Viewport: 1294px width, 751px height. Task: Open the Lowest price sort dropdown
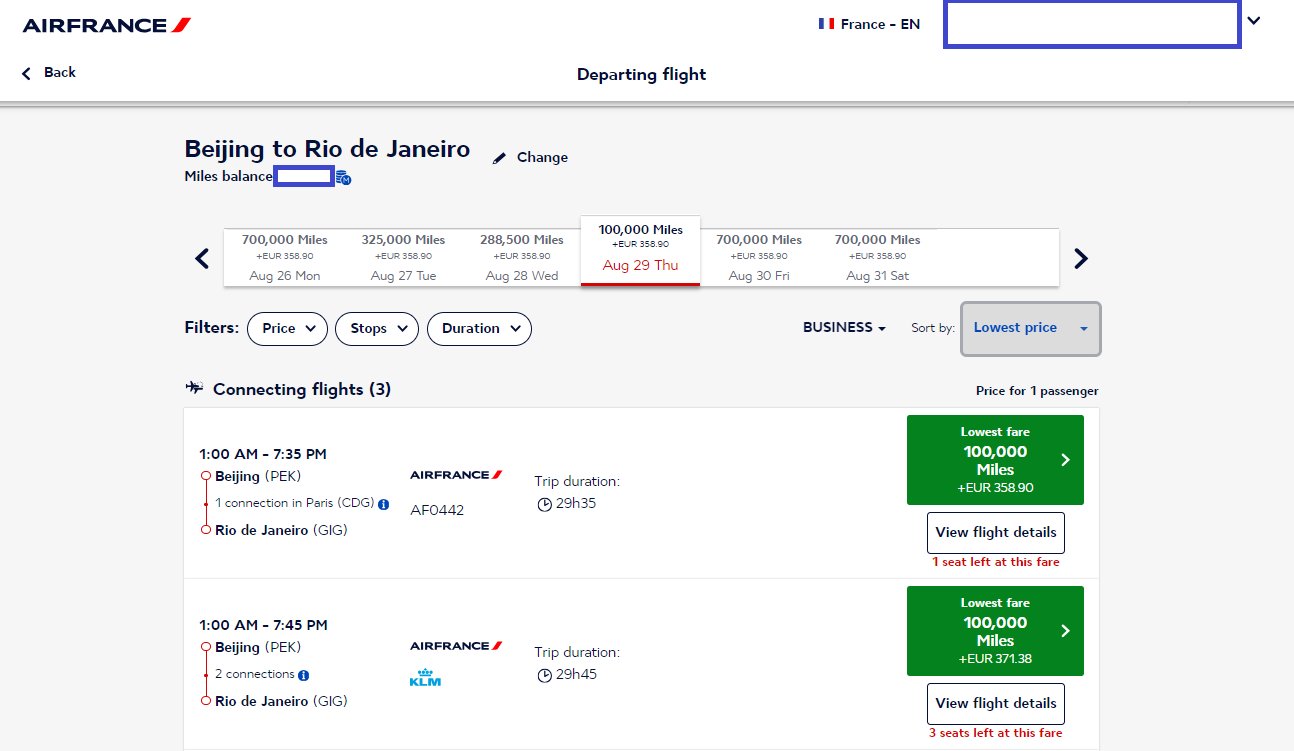point(1031,328)
